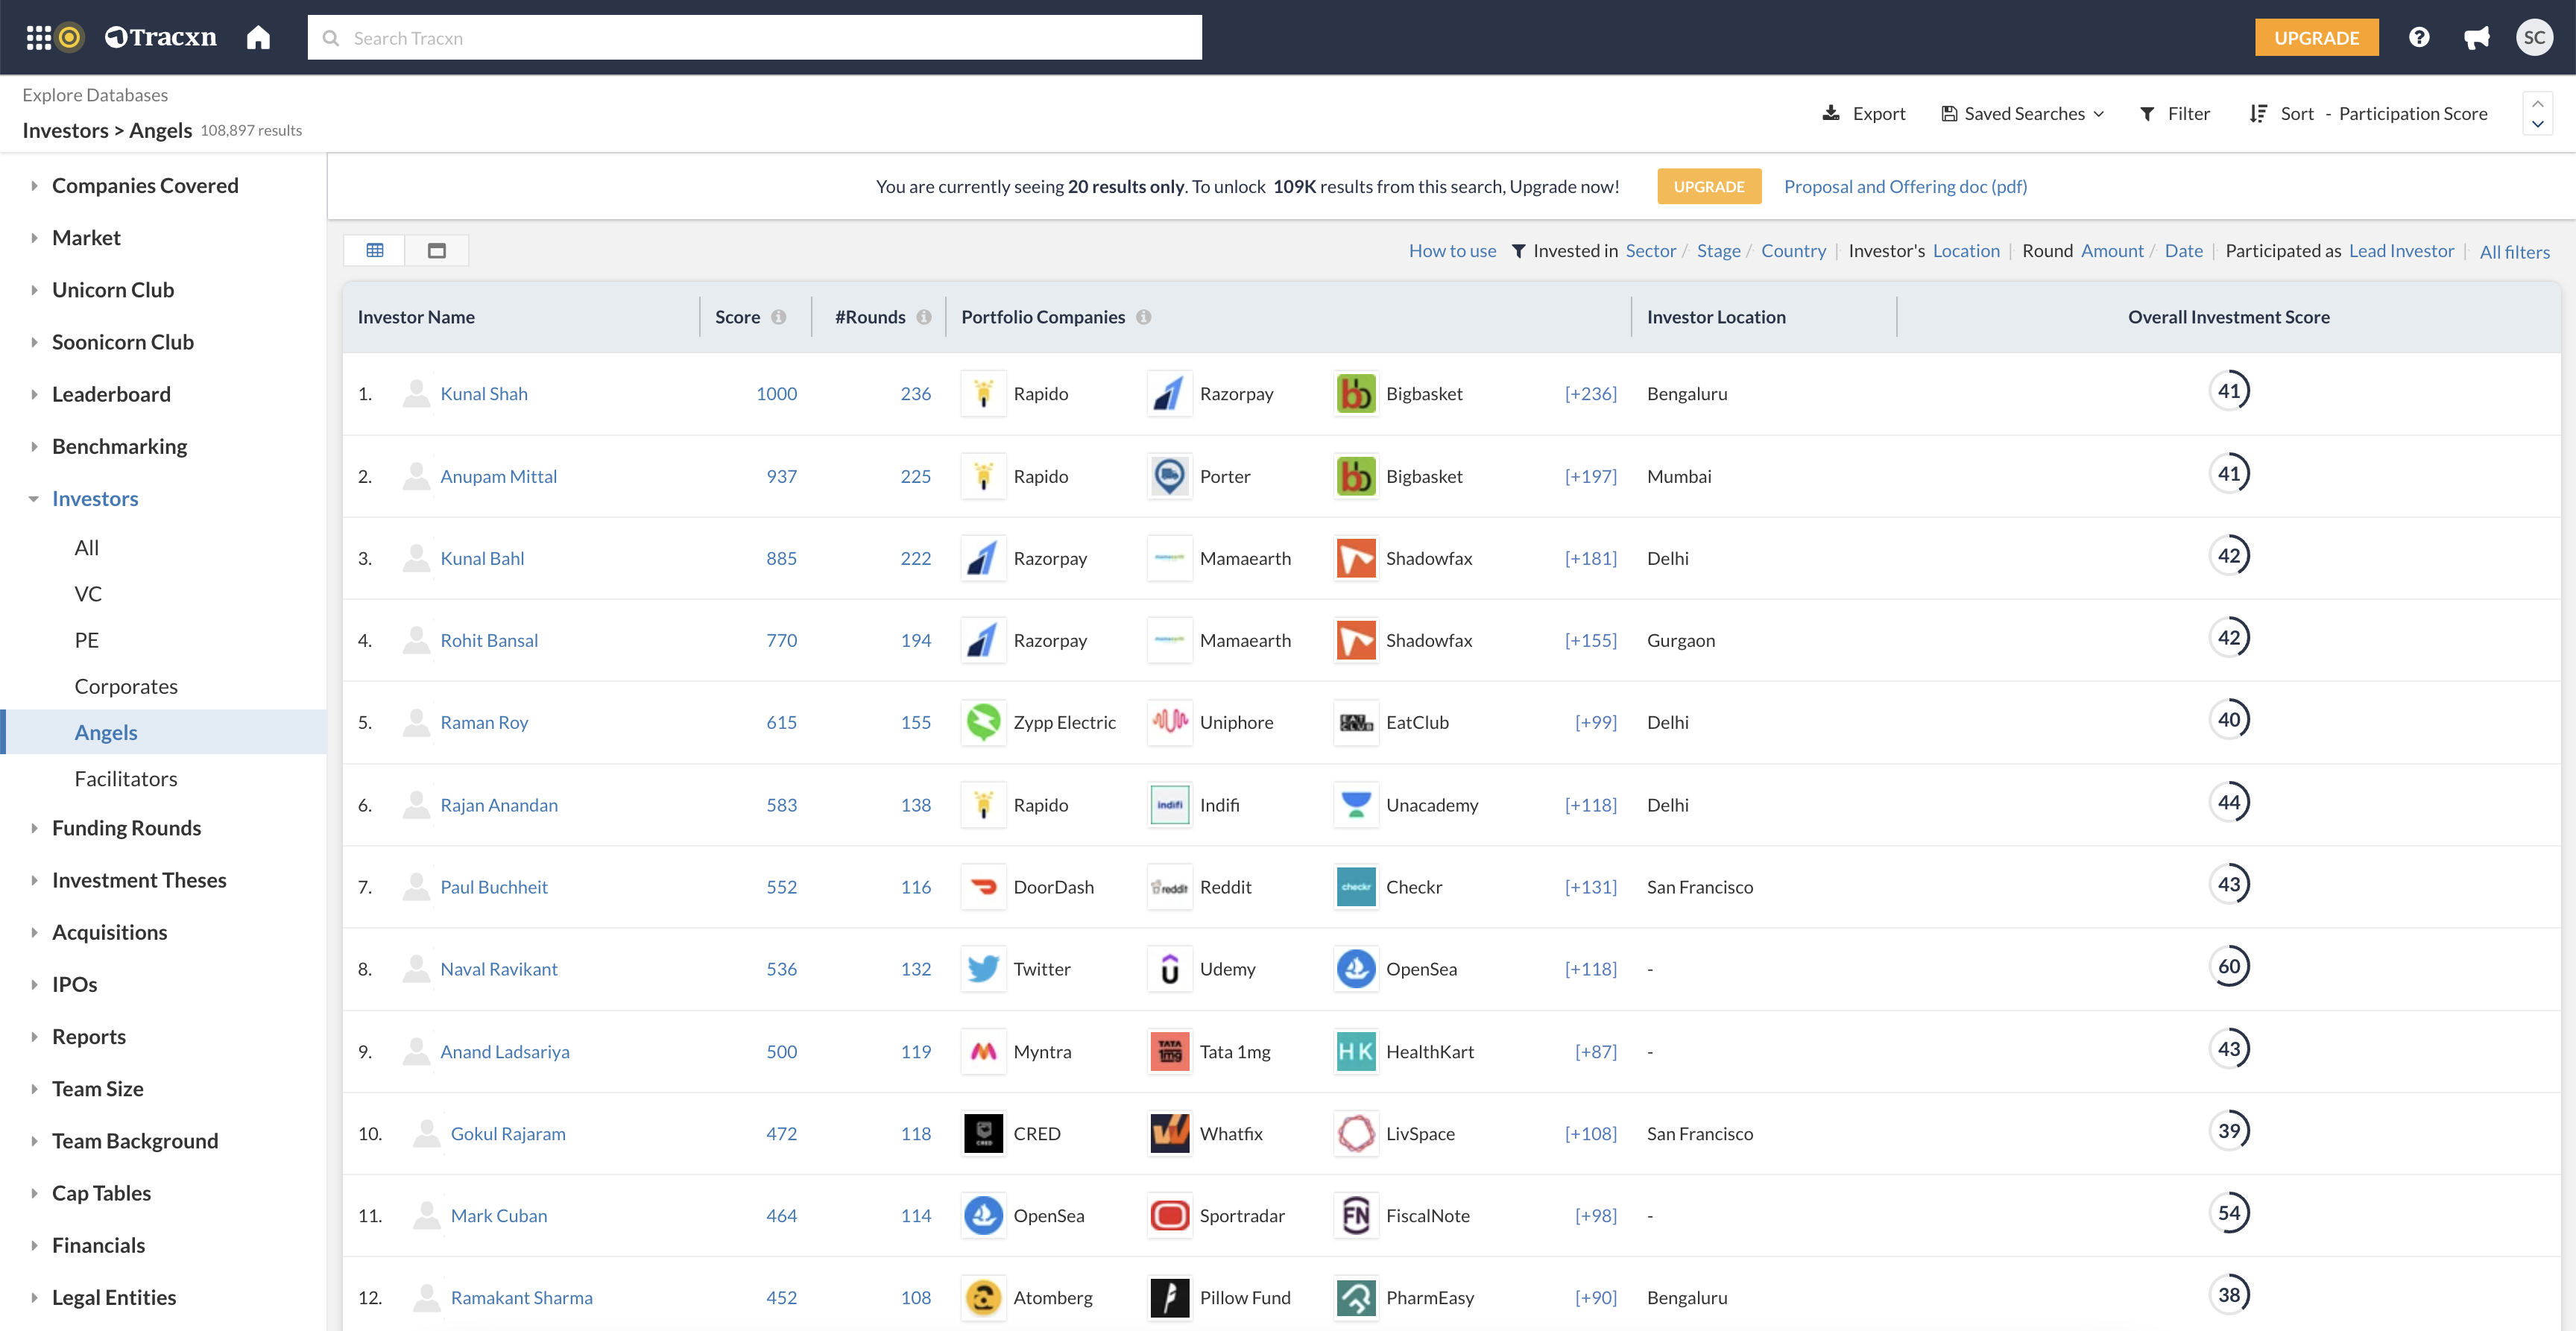The width and height of the screenshot is (2576, 1331).
Task: Select Angels investors category
Action: tap(106, 732)
